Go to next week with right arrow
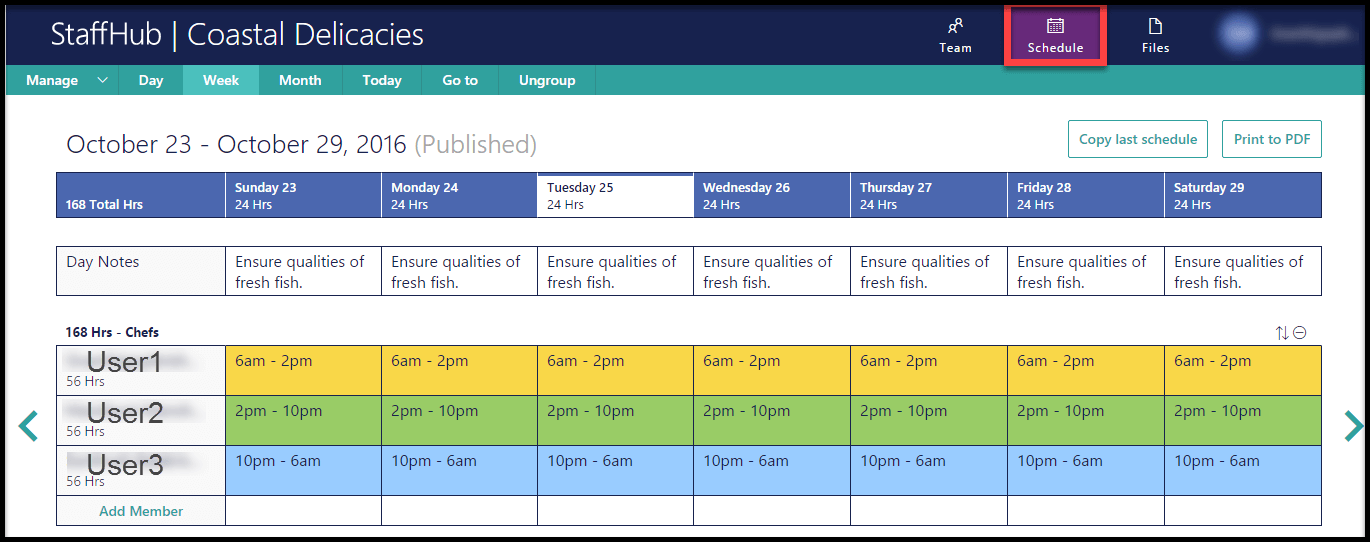 (x=1353, y=426)
